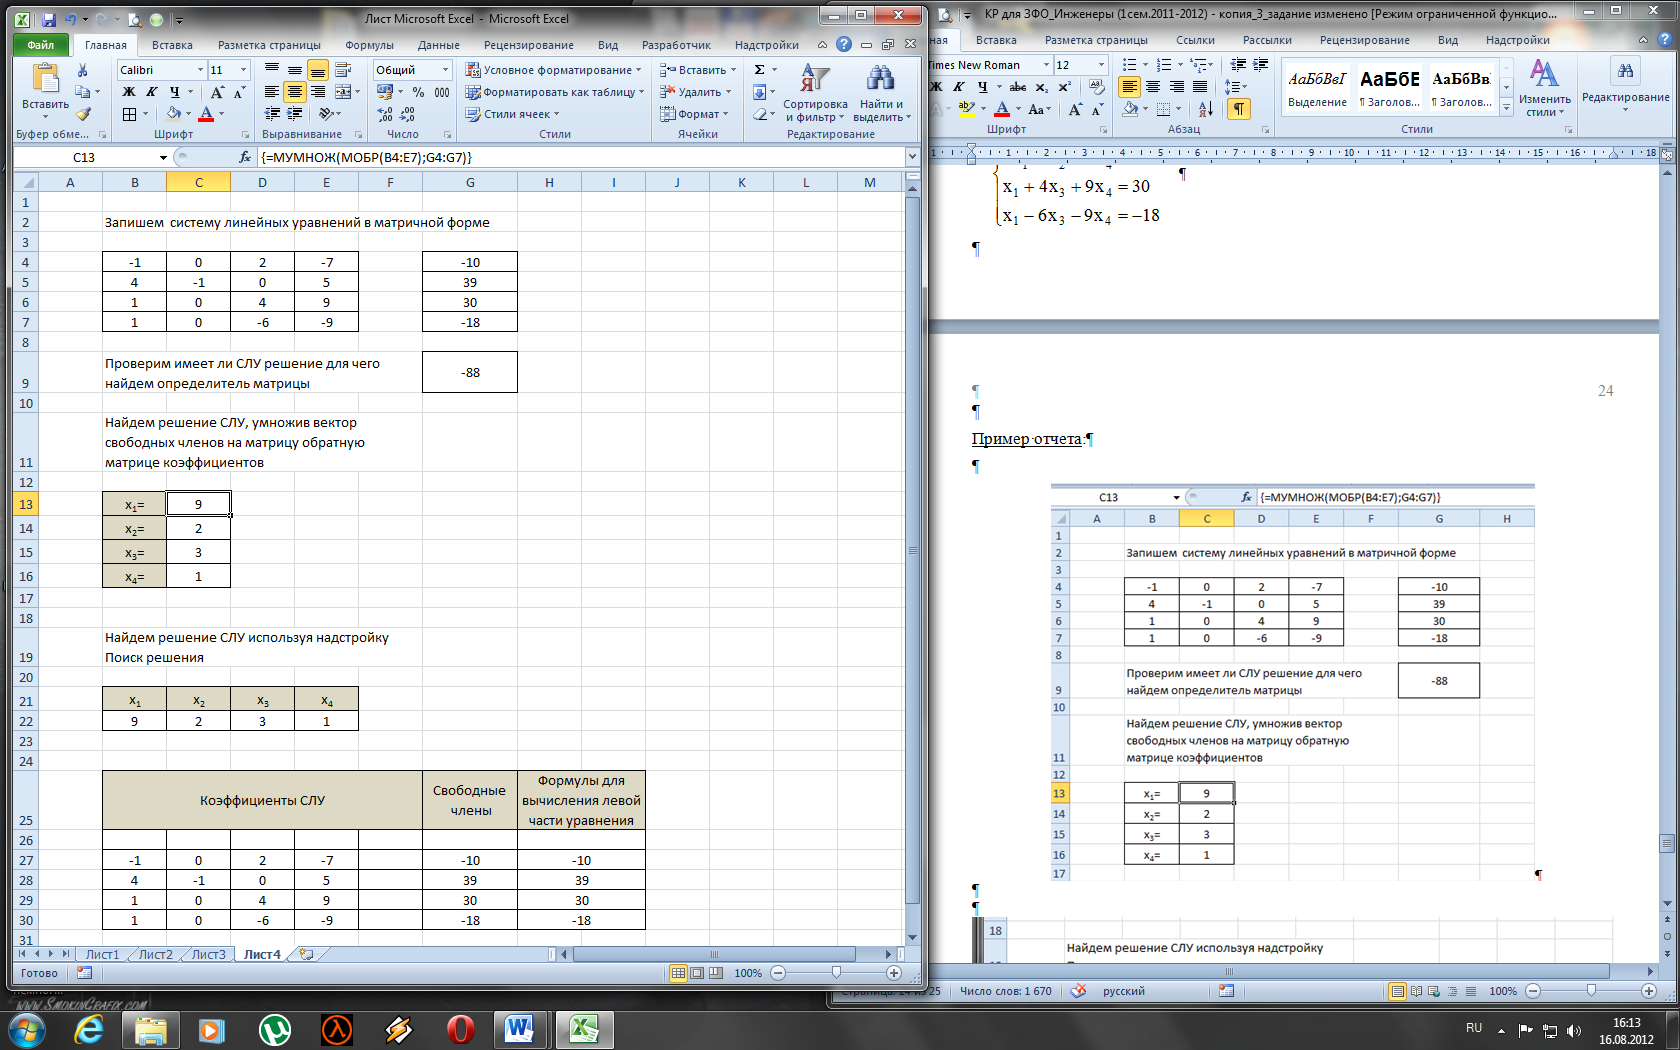Screen dimensions: 1680x1050
Task: Click Undo in the Excel quick access toolbar
Action: click(70, 19)
